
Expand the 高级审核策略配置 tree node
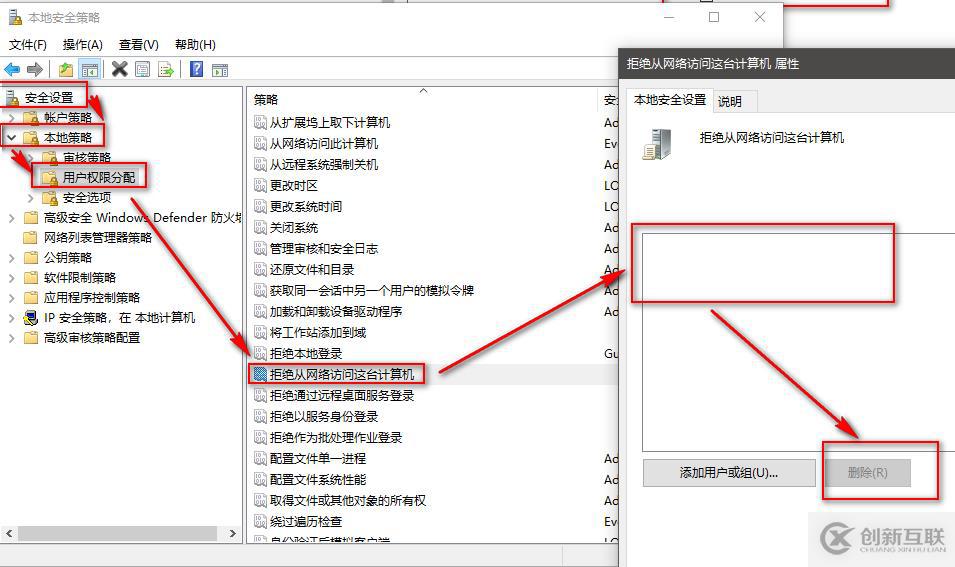pos(12,338)
